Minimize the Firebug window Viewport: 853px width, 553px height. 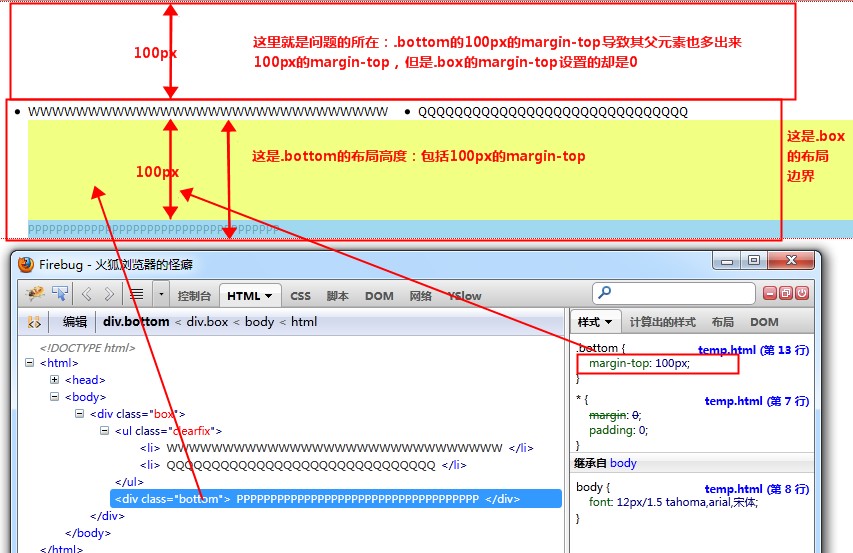point(727,261)
